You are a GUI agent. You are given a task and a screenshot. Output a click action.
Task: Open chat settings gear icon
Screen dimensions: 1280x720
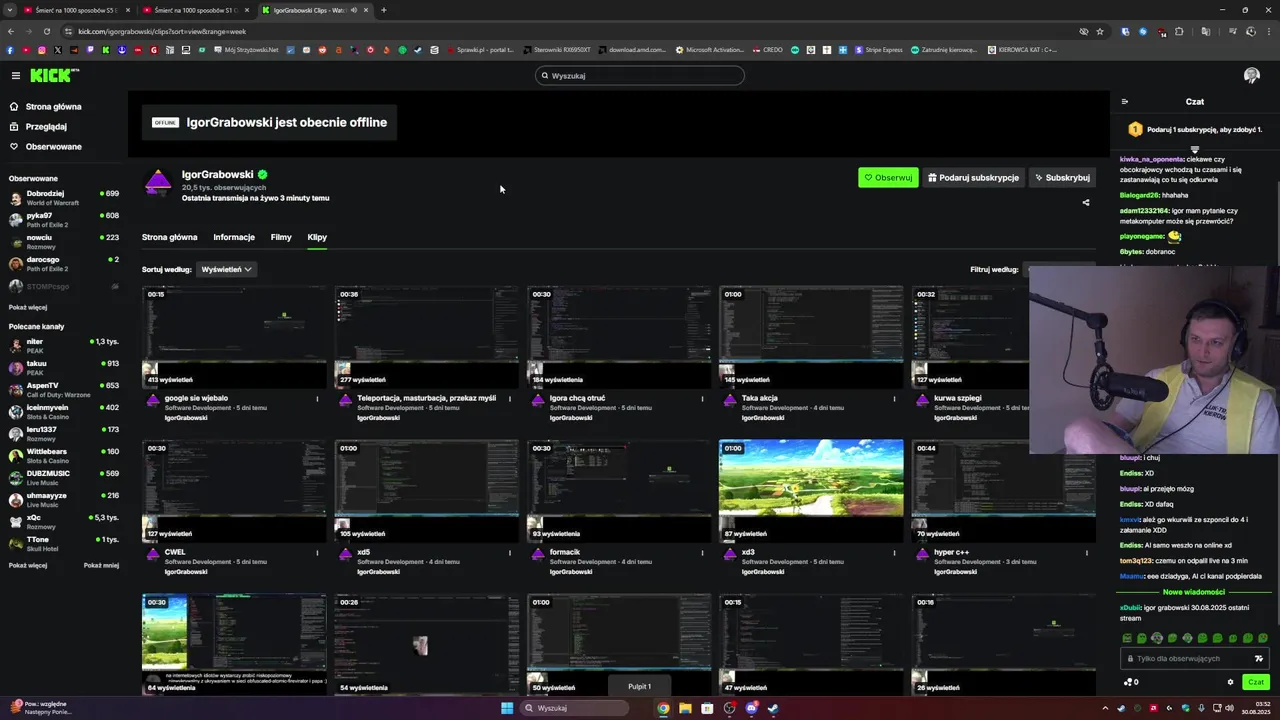1231,682
